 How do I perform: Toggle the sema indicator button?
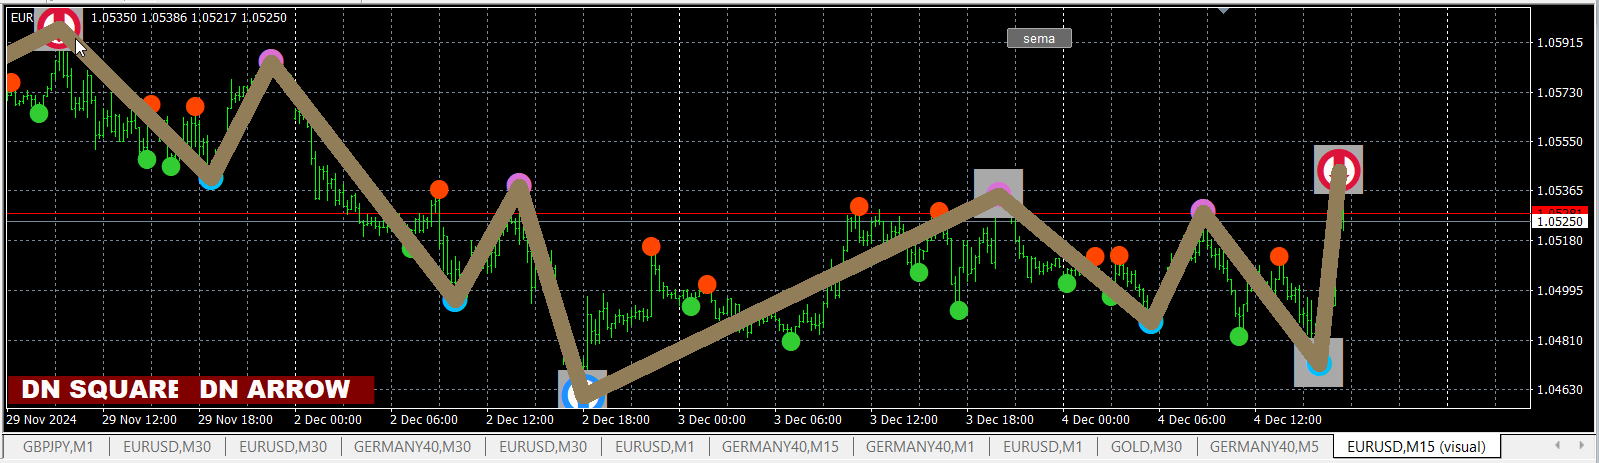(x=1039, y=38)
